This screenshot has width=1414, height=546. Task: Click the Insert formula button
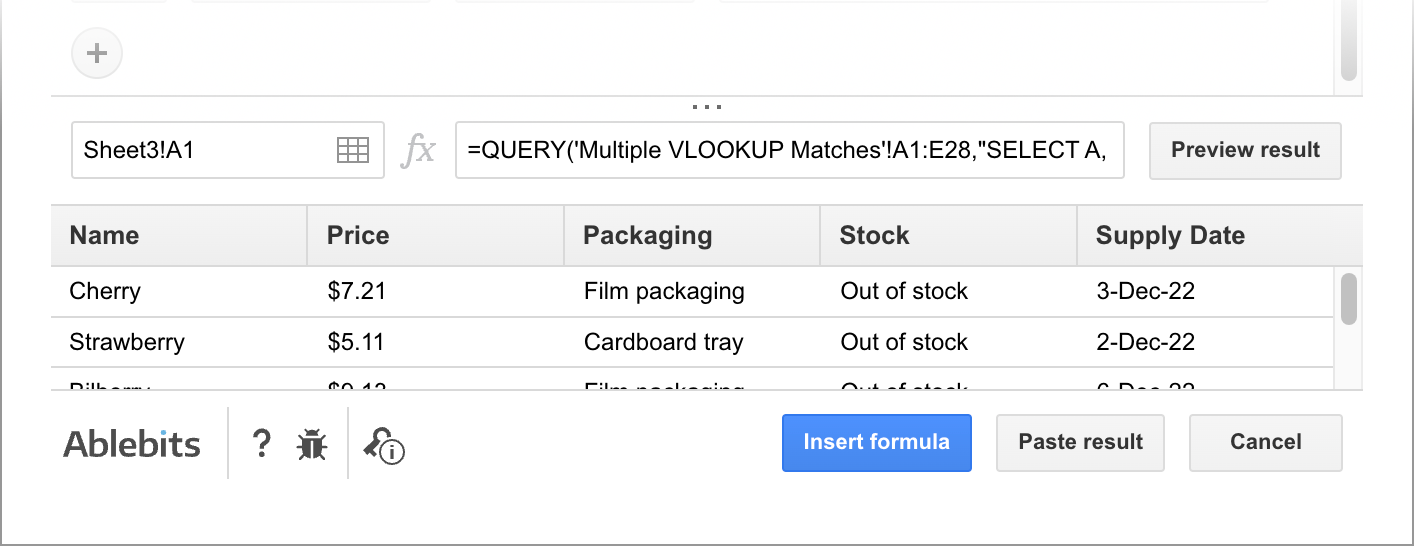[x=876, y=442]
